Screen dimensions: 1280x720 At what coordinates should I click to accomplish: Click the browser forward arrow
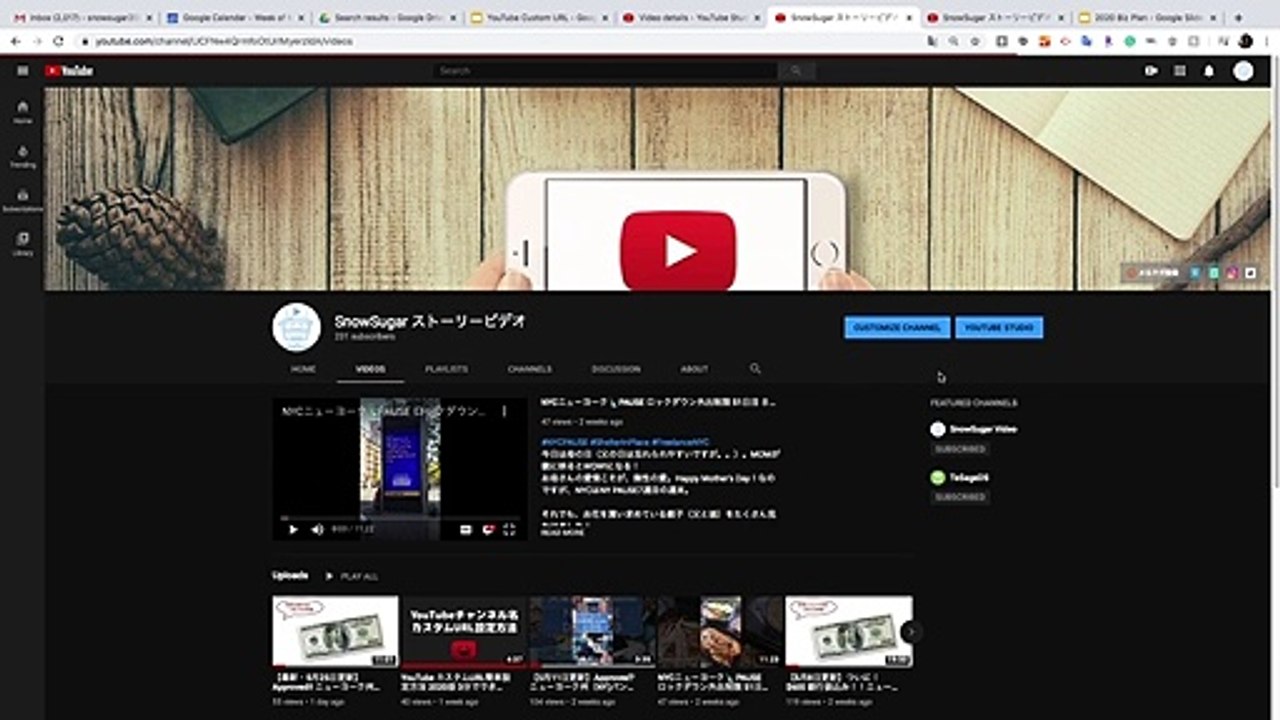point(37,41)
